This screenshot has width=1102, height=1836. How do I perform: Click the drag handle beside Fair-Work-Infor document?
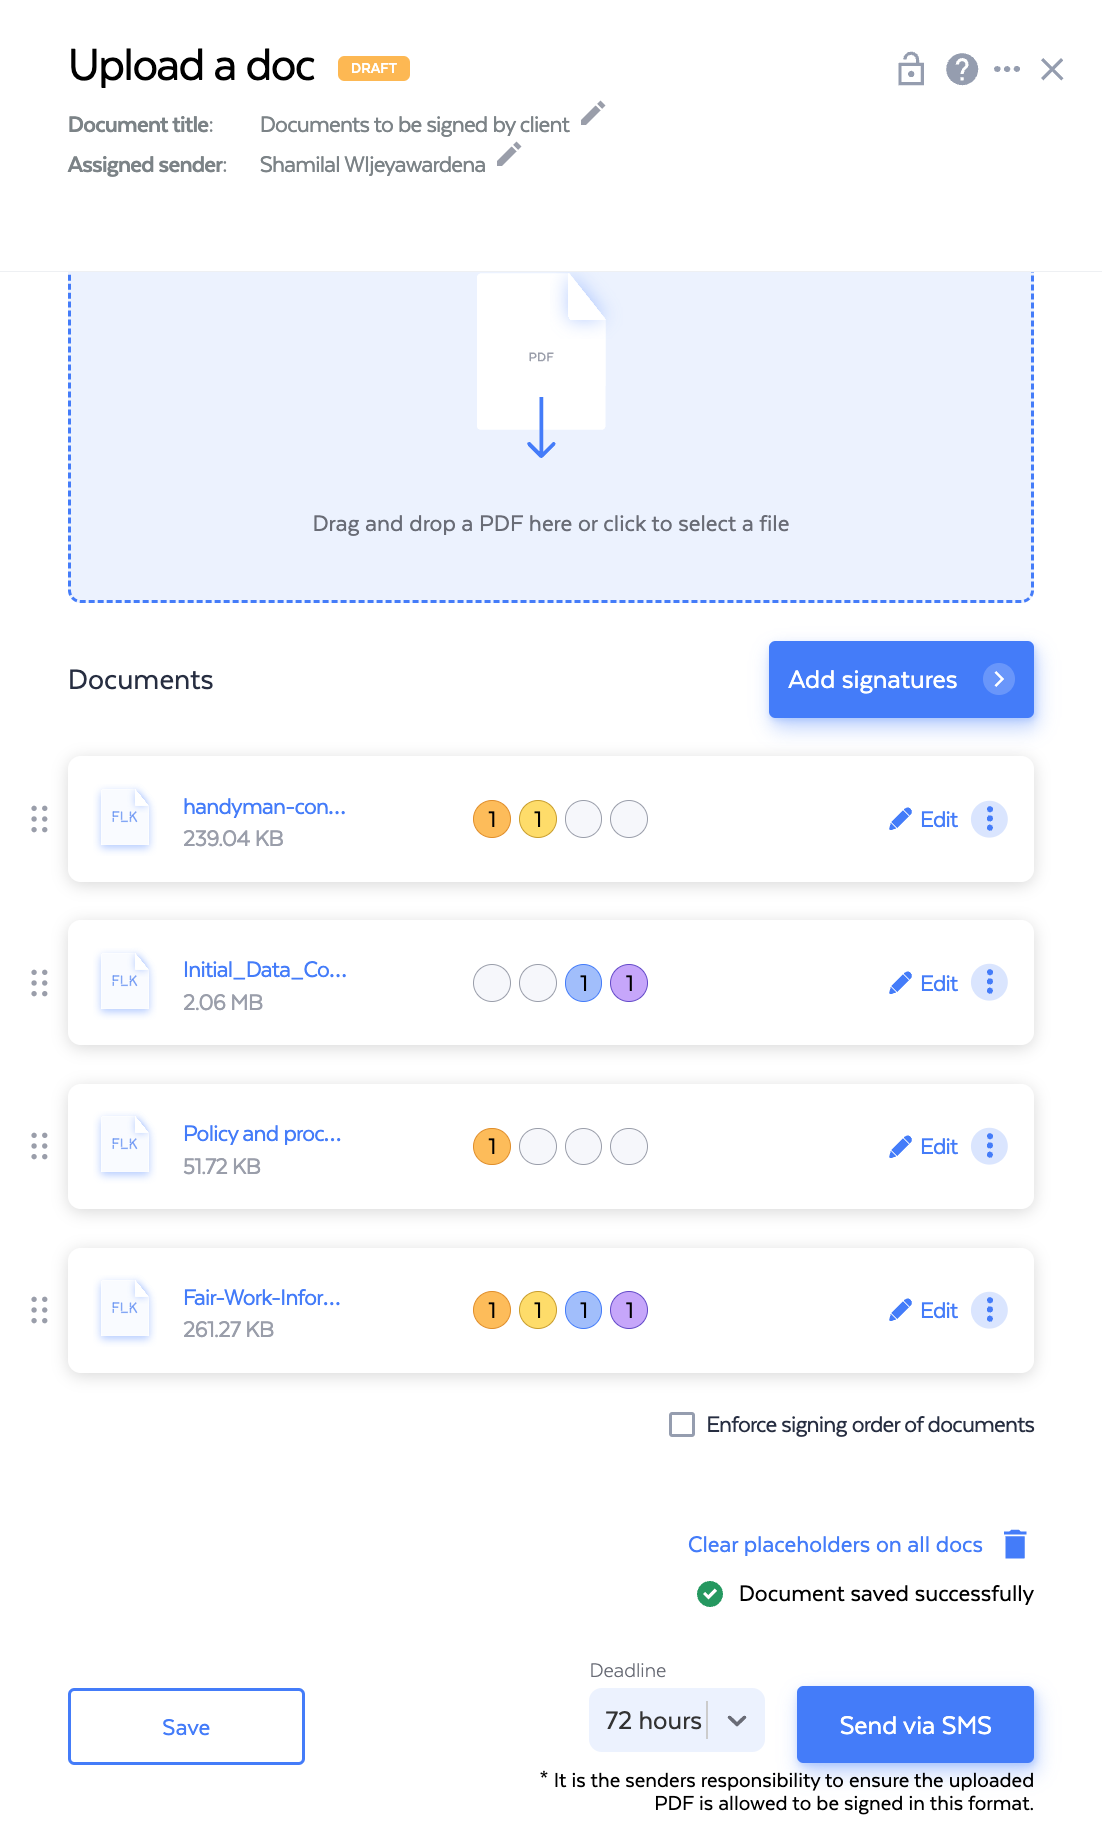click(x=40, y=1310)
